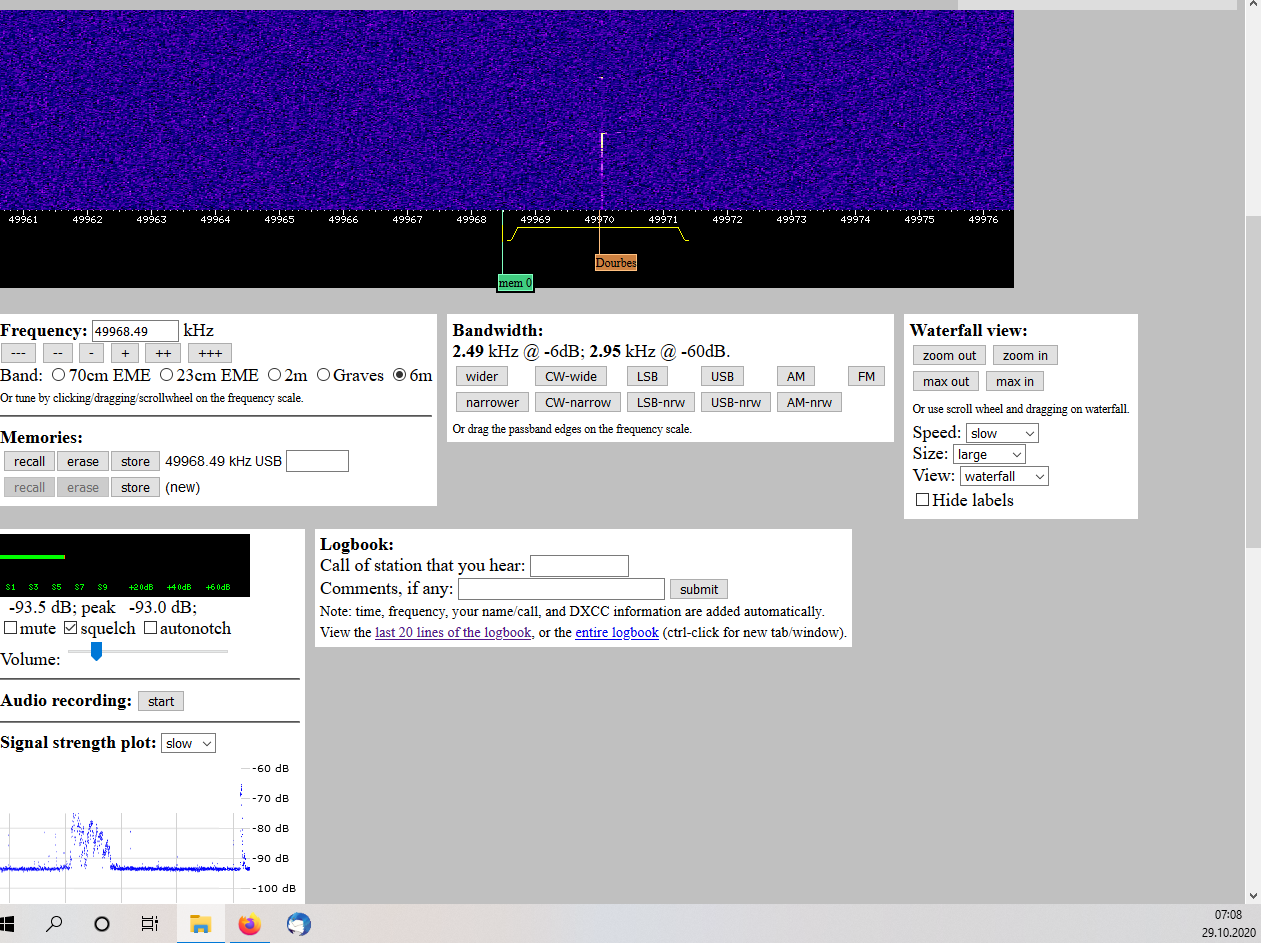Click the memory label text field
Image resolution: width=1261 pixels, height=943 pixels.
point(317,461)
